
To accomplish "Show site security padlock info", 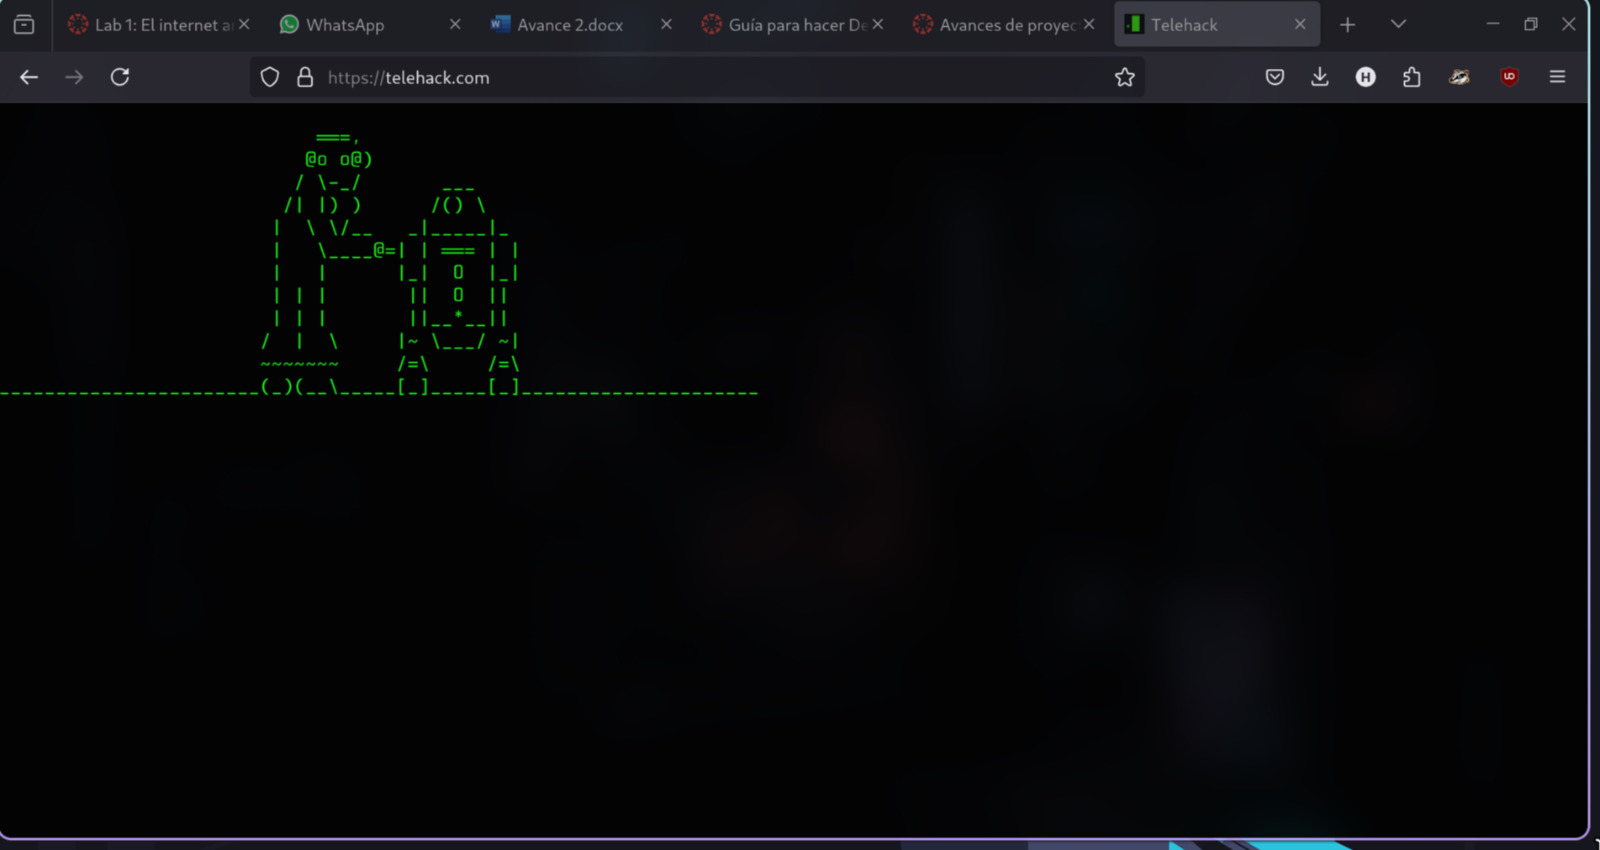I will click(305, 77).
